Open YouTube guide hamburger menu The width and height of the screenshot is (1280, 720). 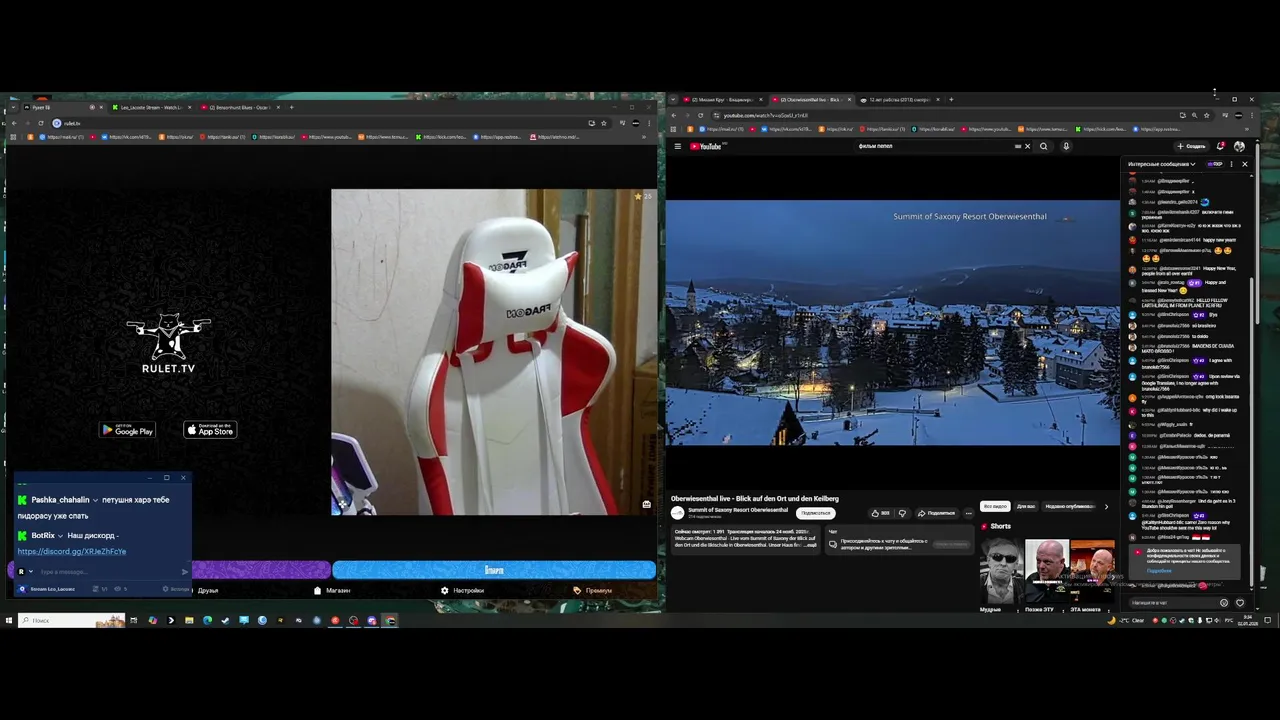click(677, 146)
